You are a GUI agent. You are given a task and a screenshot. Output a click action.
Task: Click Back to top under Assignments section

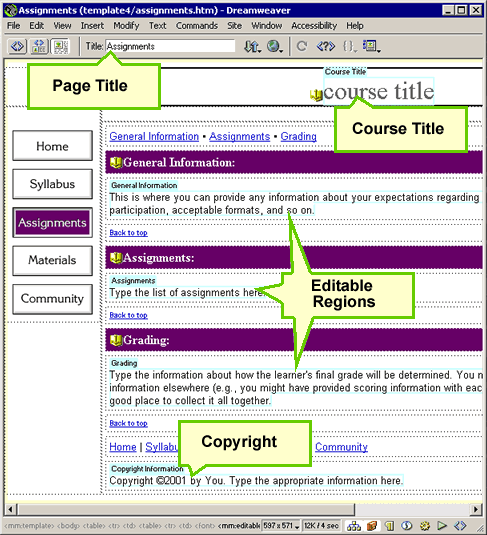[128, 315]
